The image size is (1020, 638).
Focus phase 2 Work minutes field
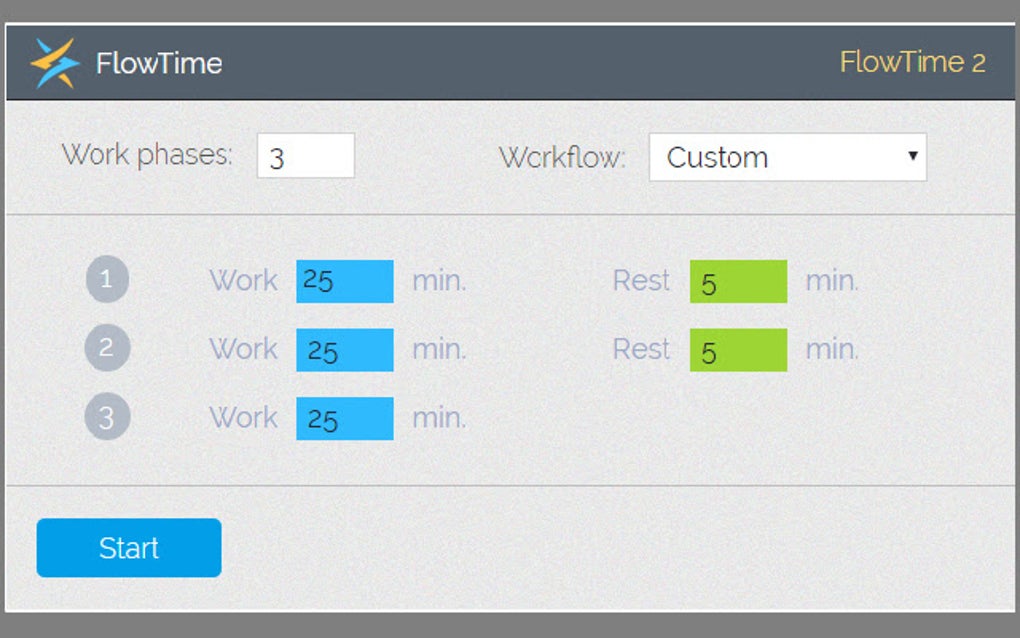tap(345, 350)
